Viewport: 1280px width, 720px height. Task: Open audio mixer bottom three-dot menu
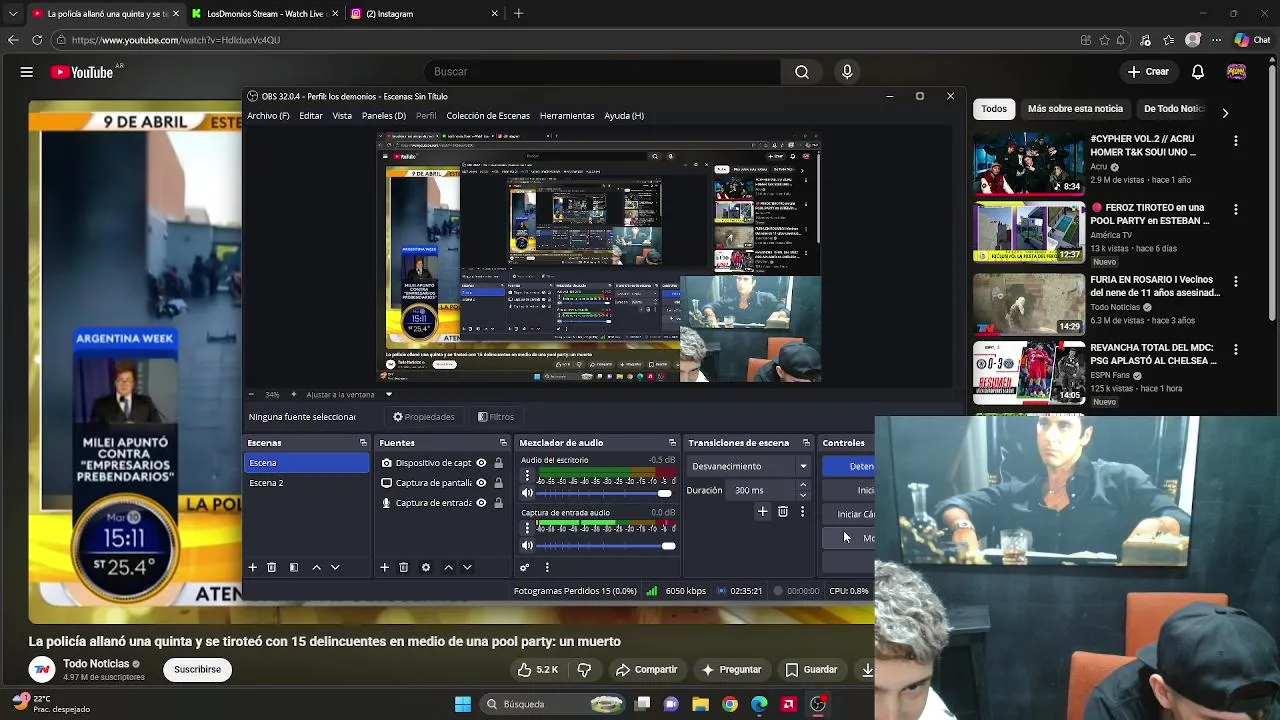click(x=547, y=567)
